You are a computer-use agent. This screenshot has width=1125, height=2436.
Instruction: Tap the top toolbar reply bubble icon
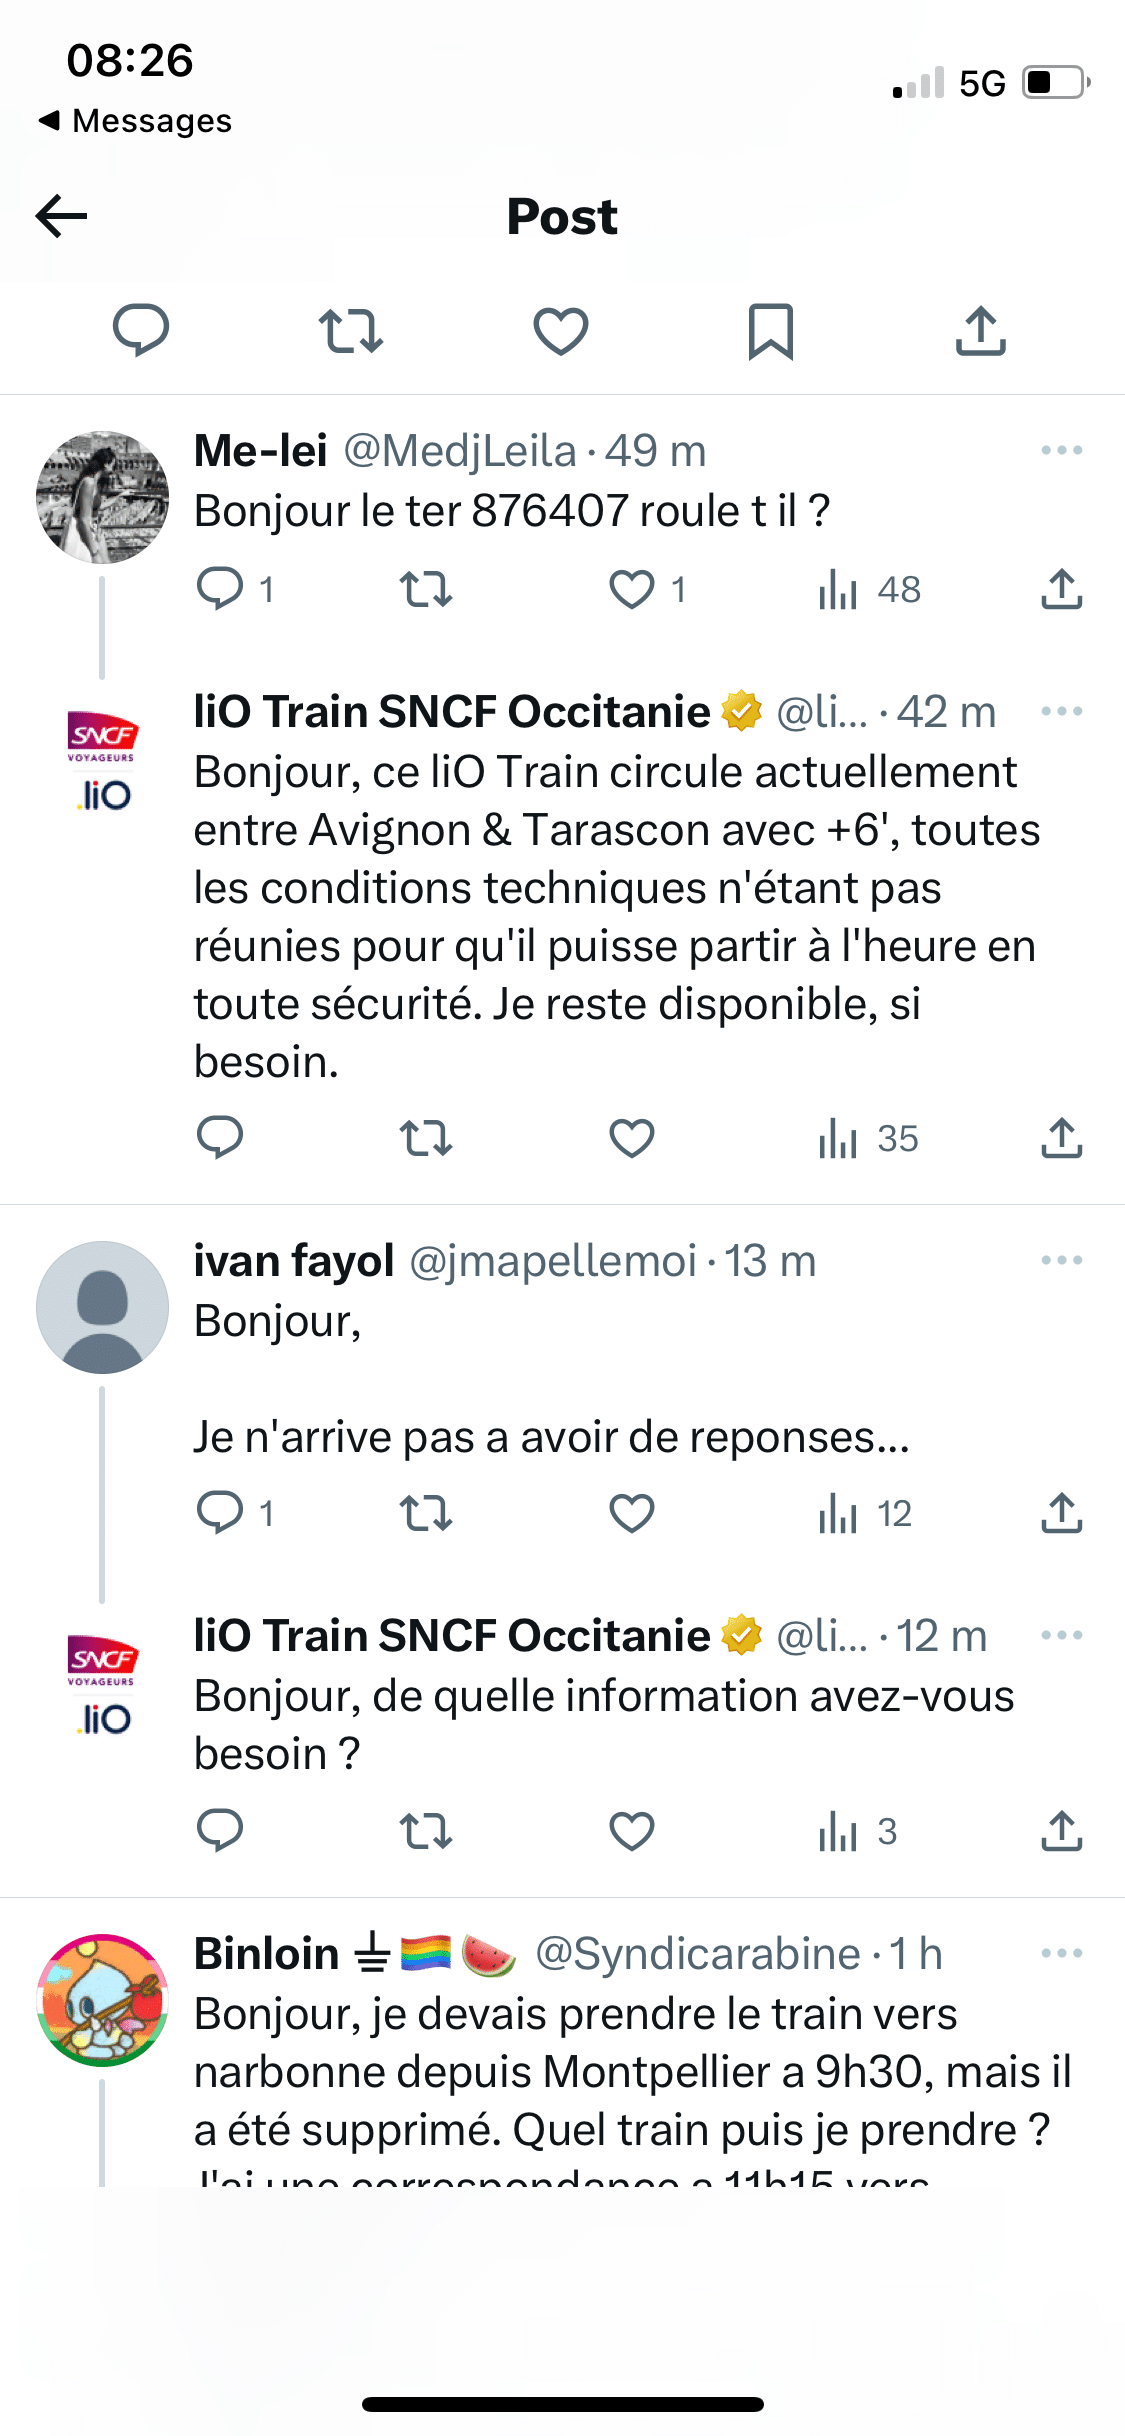[141, 331]
